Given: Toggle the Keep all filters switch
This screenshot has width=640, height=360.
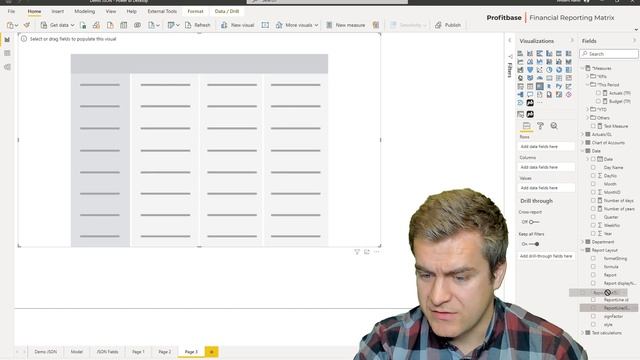Looking at the screenshot, I should [x=534, y=244].
